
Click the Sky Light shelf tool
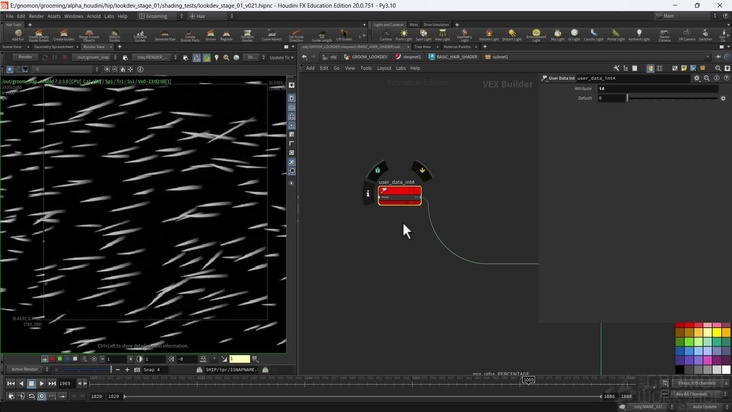tap(557, 35)
